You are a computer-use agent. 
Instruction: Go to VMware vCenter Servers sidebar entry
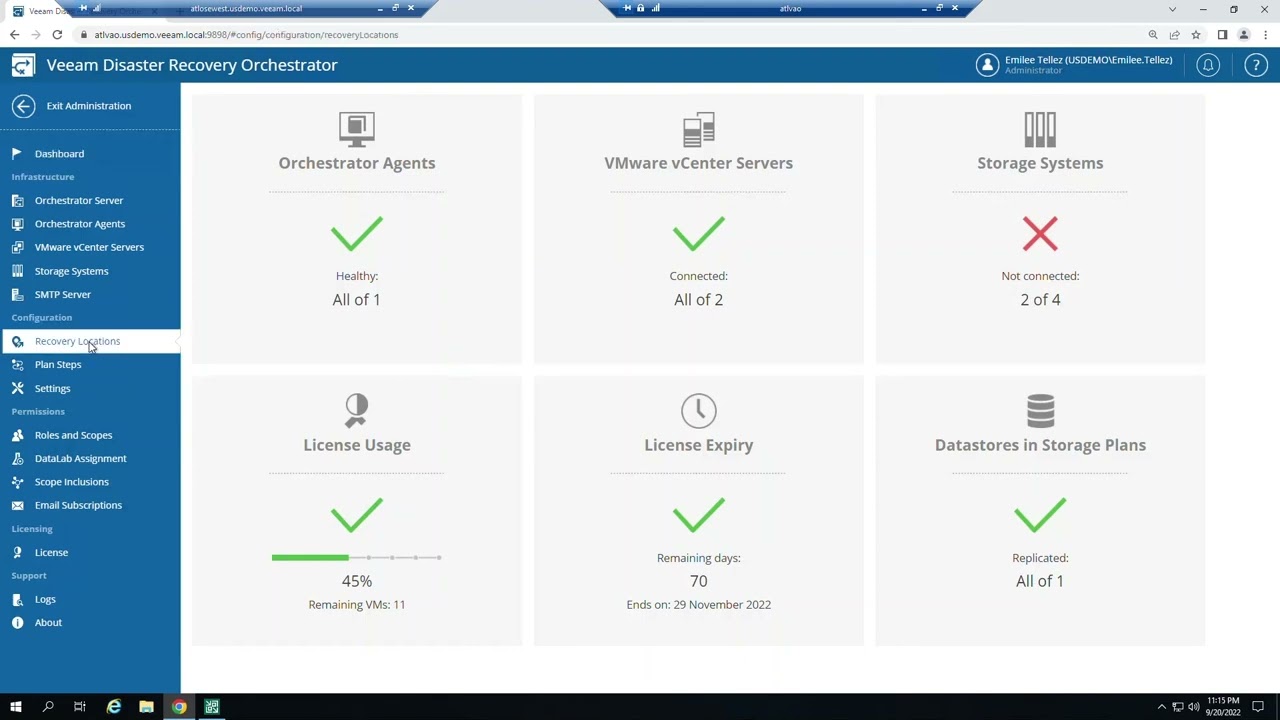tap(90, 247)
